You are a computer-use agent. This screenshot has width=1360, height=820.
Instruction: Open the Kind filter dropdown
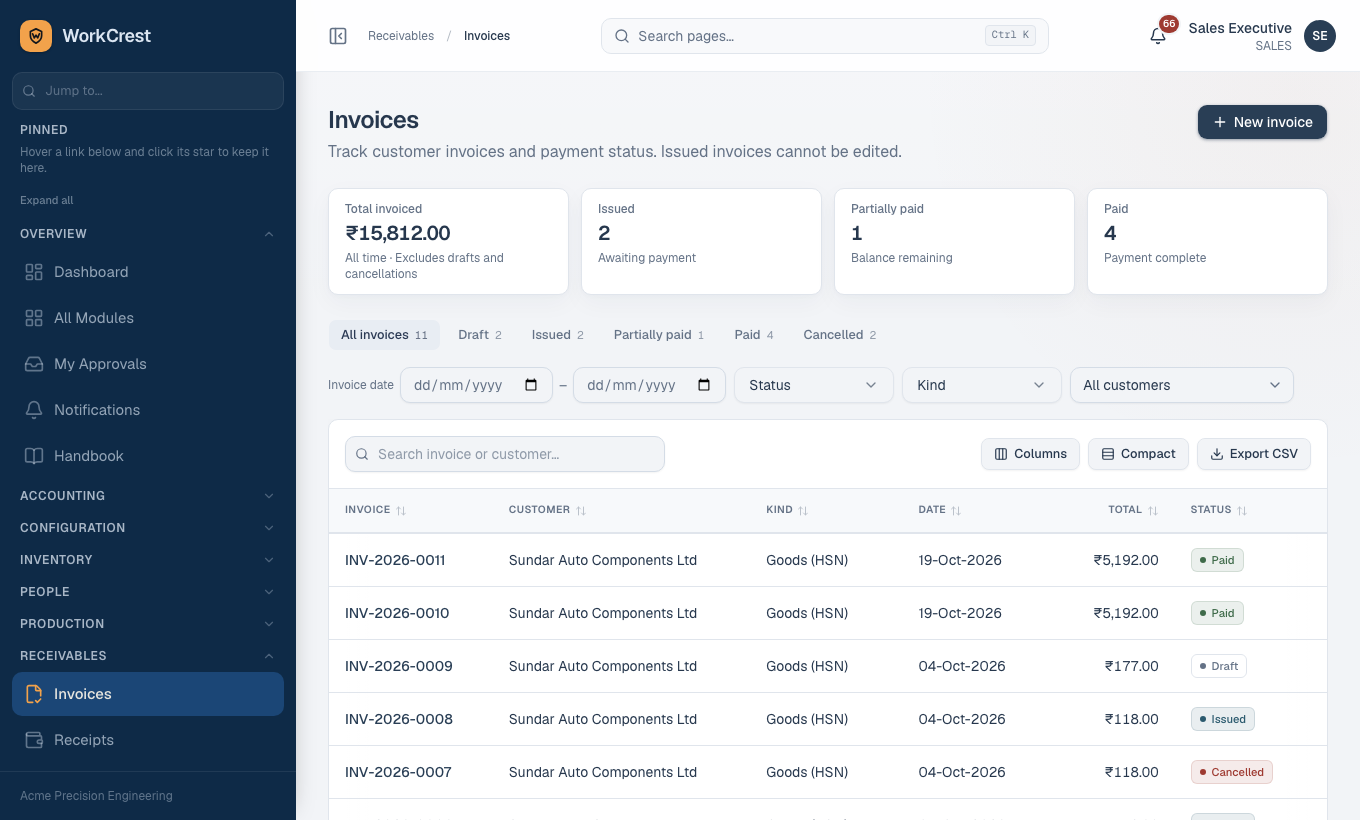(x=982, y=385)
